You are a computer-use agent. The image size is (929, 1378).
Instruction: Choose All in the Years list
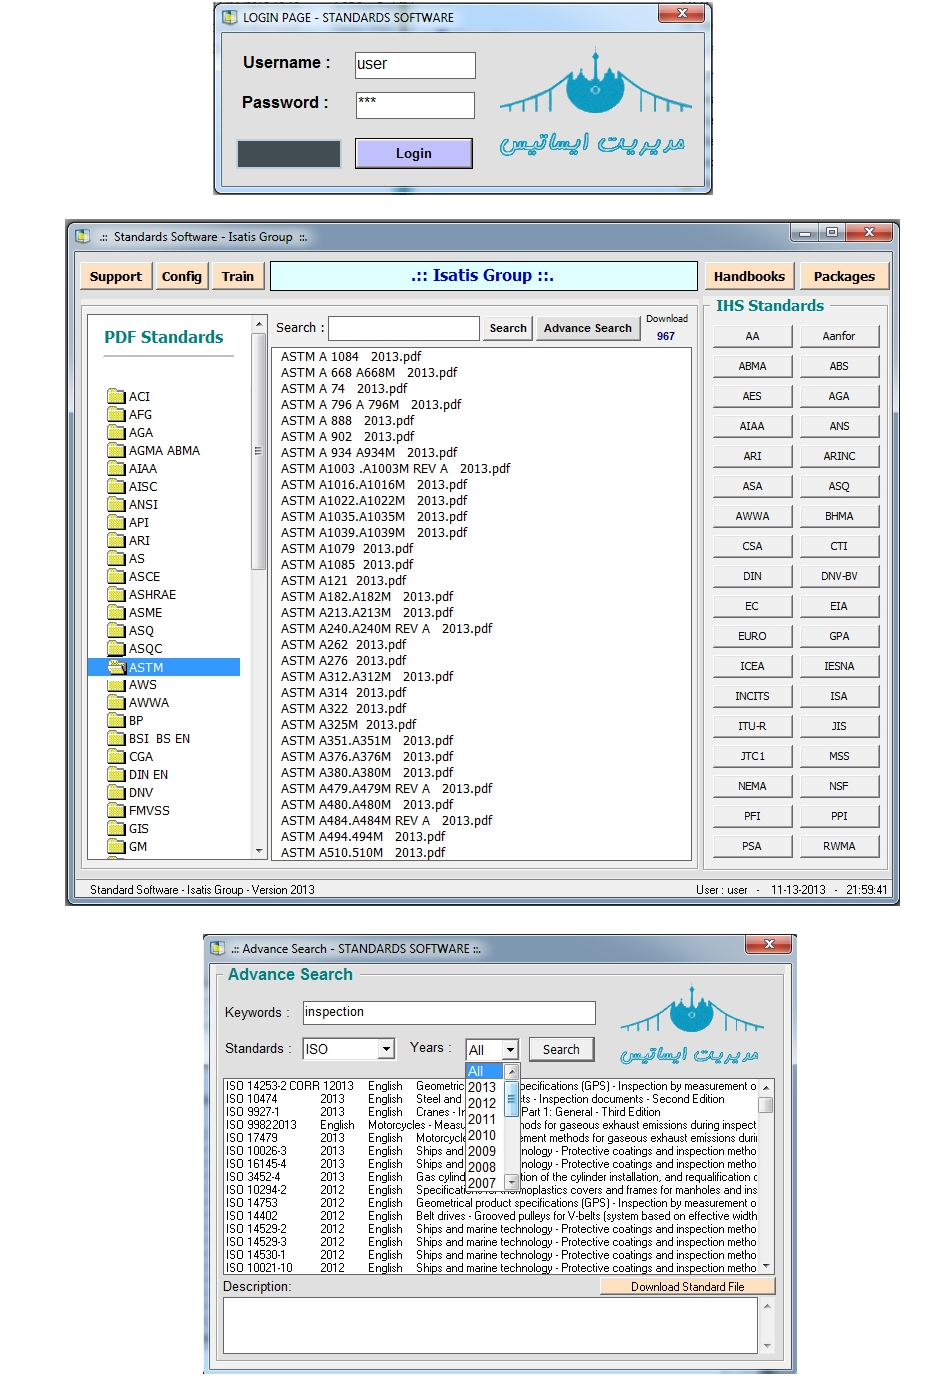[485, 1071]
